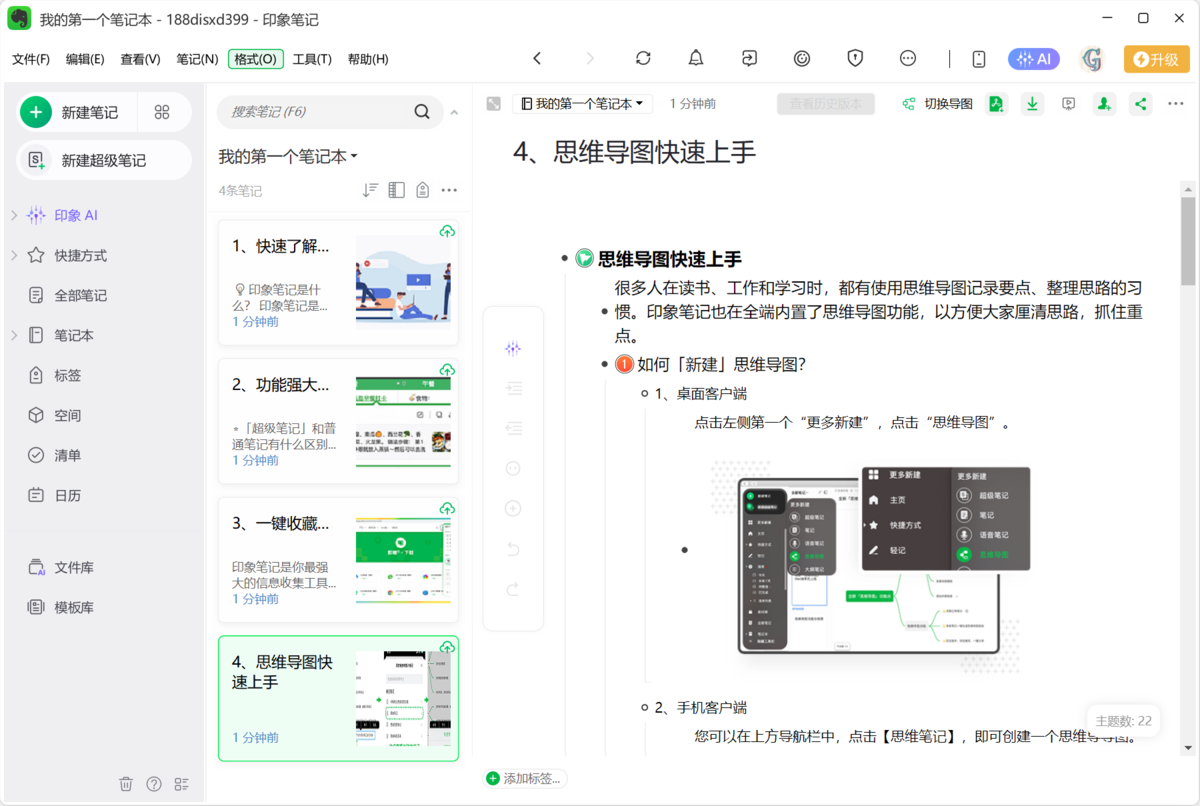The image size is (1200, 806).
Task: Open the AI assistant icon in the floating editor toolbar
Action: [x=513, y=348]
